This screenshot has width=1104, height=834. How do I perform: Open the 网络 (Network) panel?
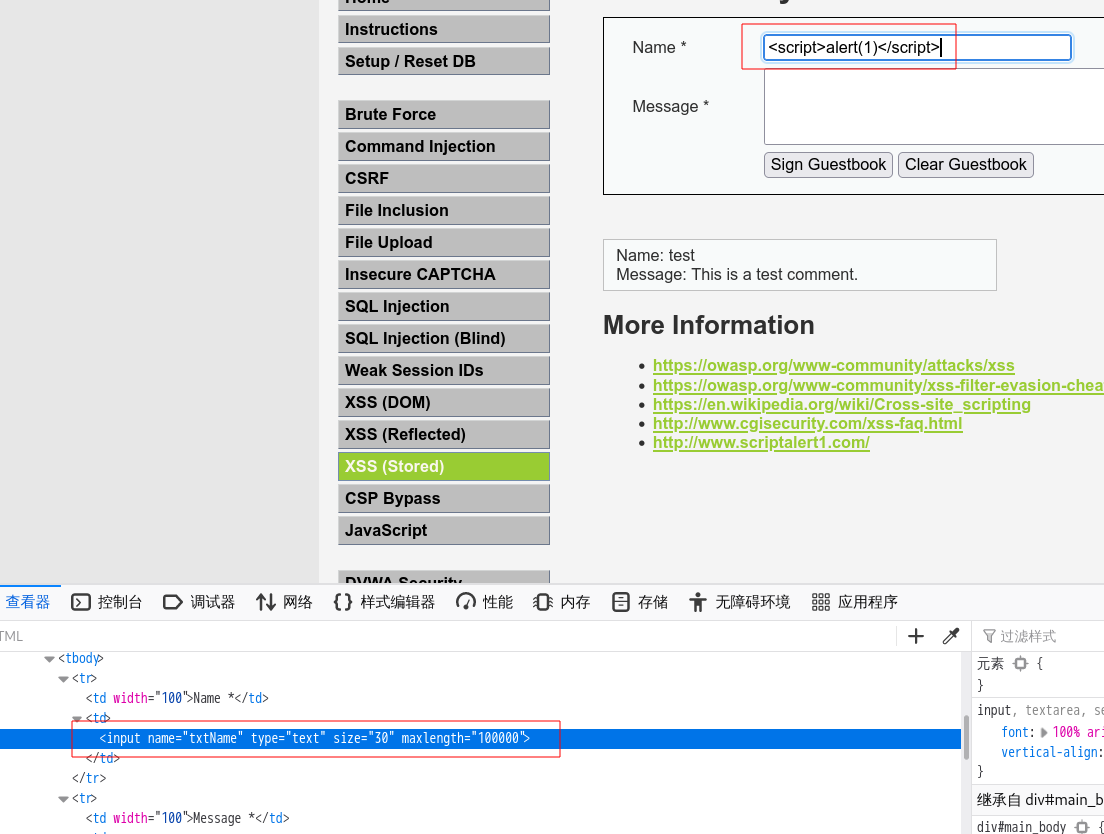(284, 602)
